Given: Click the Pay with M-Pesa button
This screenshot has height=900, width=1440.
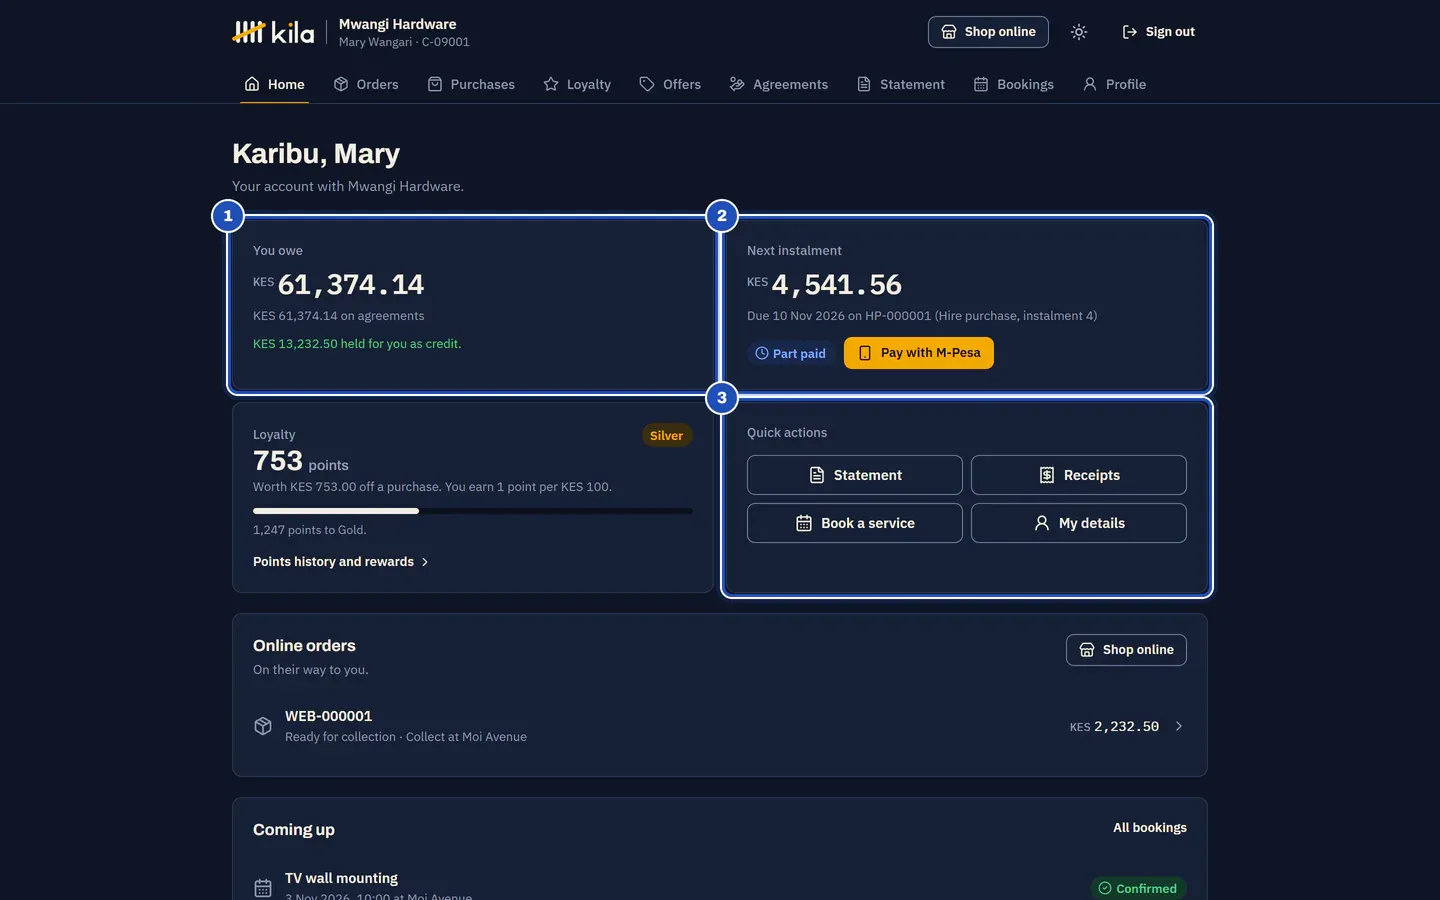Looking at the screenshot, I should click(x=919, y=353).
